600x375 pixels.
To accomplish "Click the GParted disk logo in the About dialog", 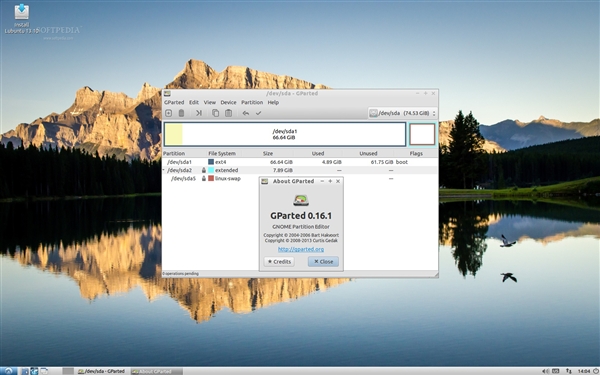I will pos(301,200).
